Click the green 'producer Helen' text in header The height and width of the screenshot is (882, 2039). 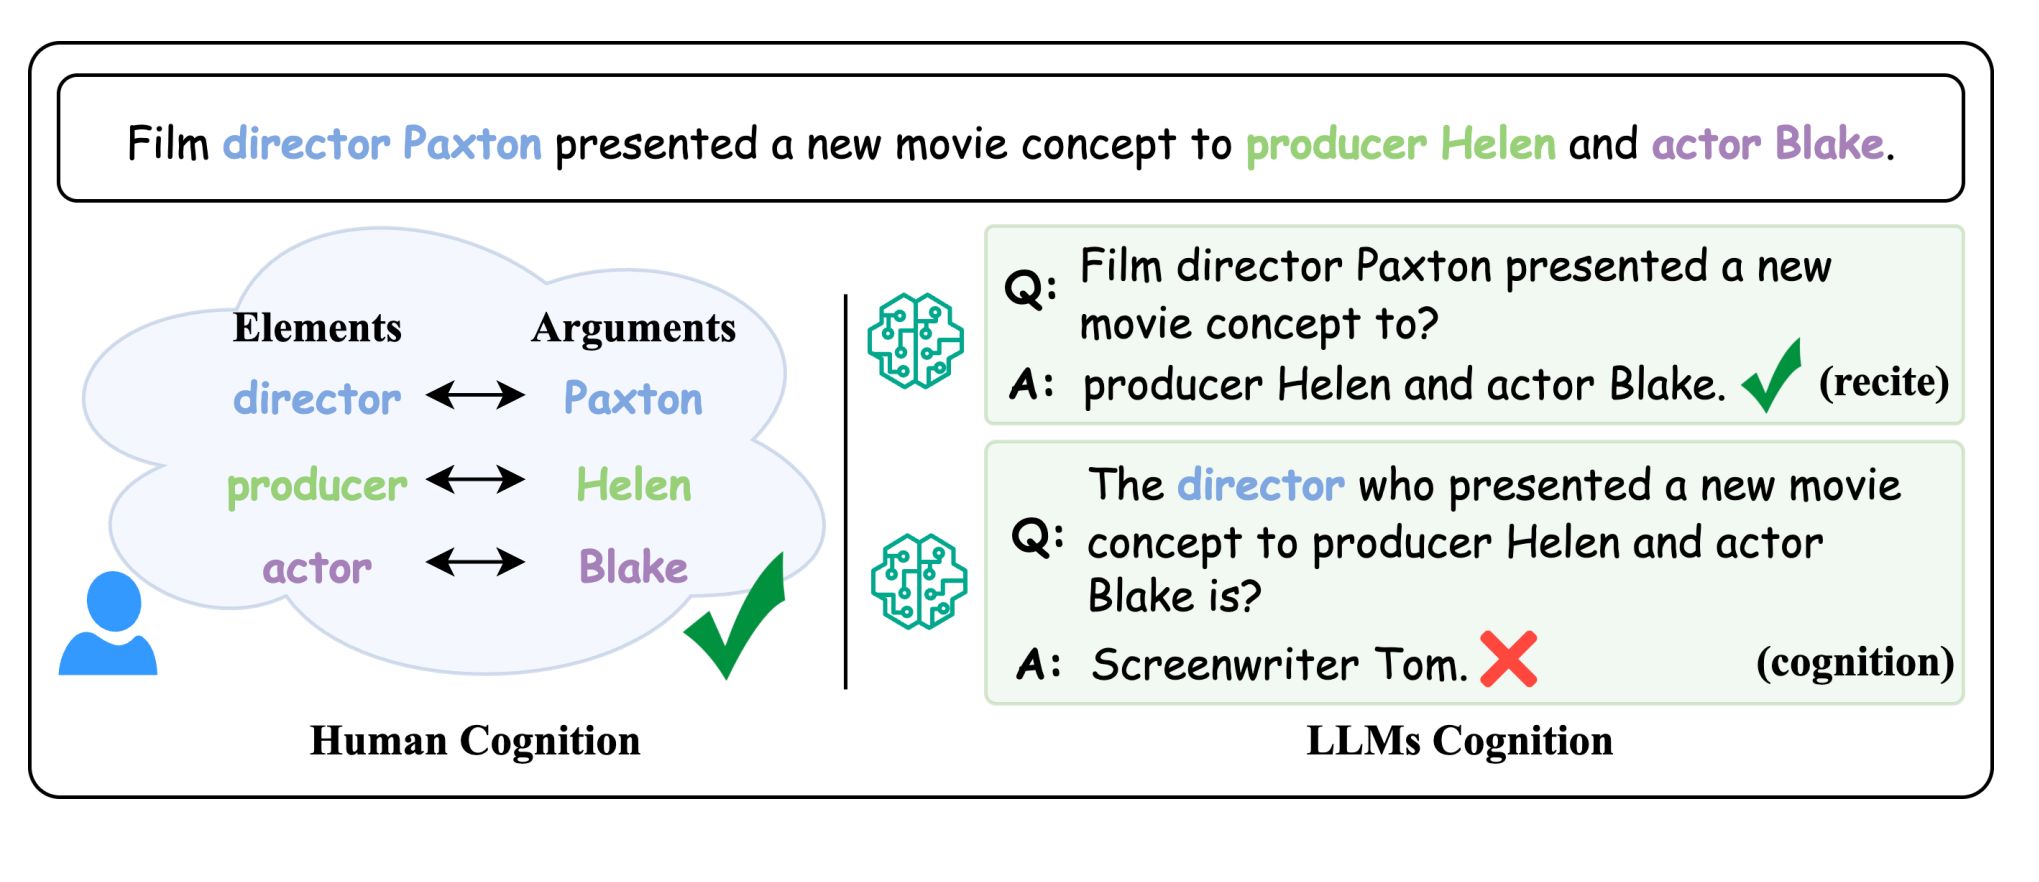(x=1400, y=144)
